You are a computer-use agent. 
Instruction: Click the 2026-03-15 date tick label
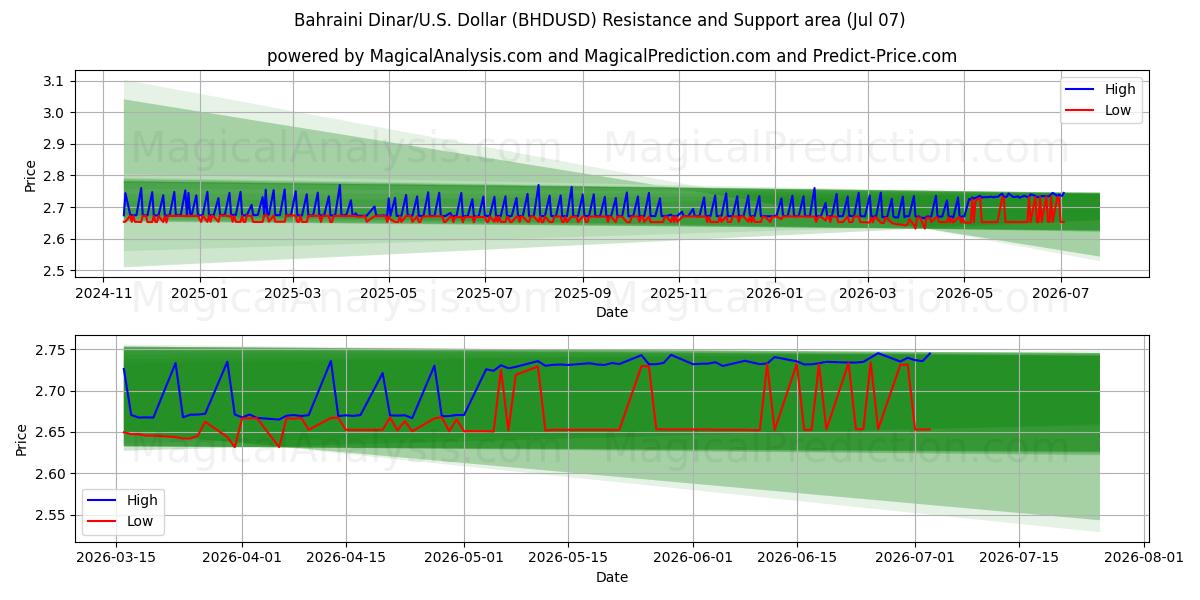click(116, 559)
